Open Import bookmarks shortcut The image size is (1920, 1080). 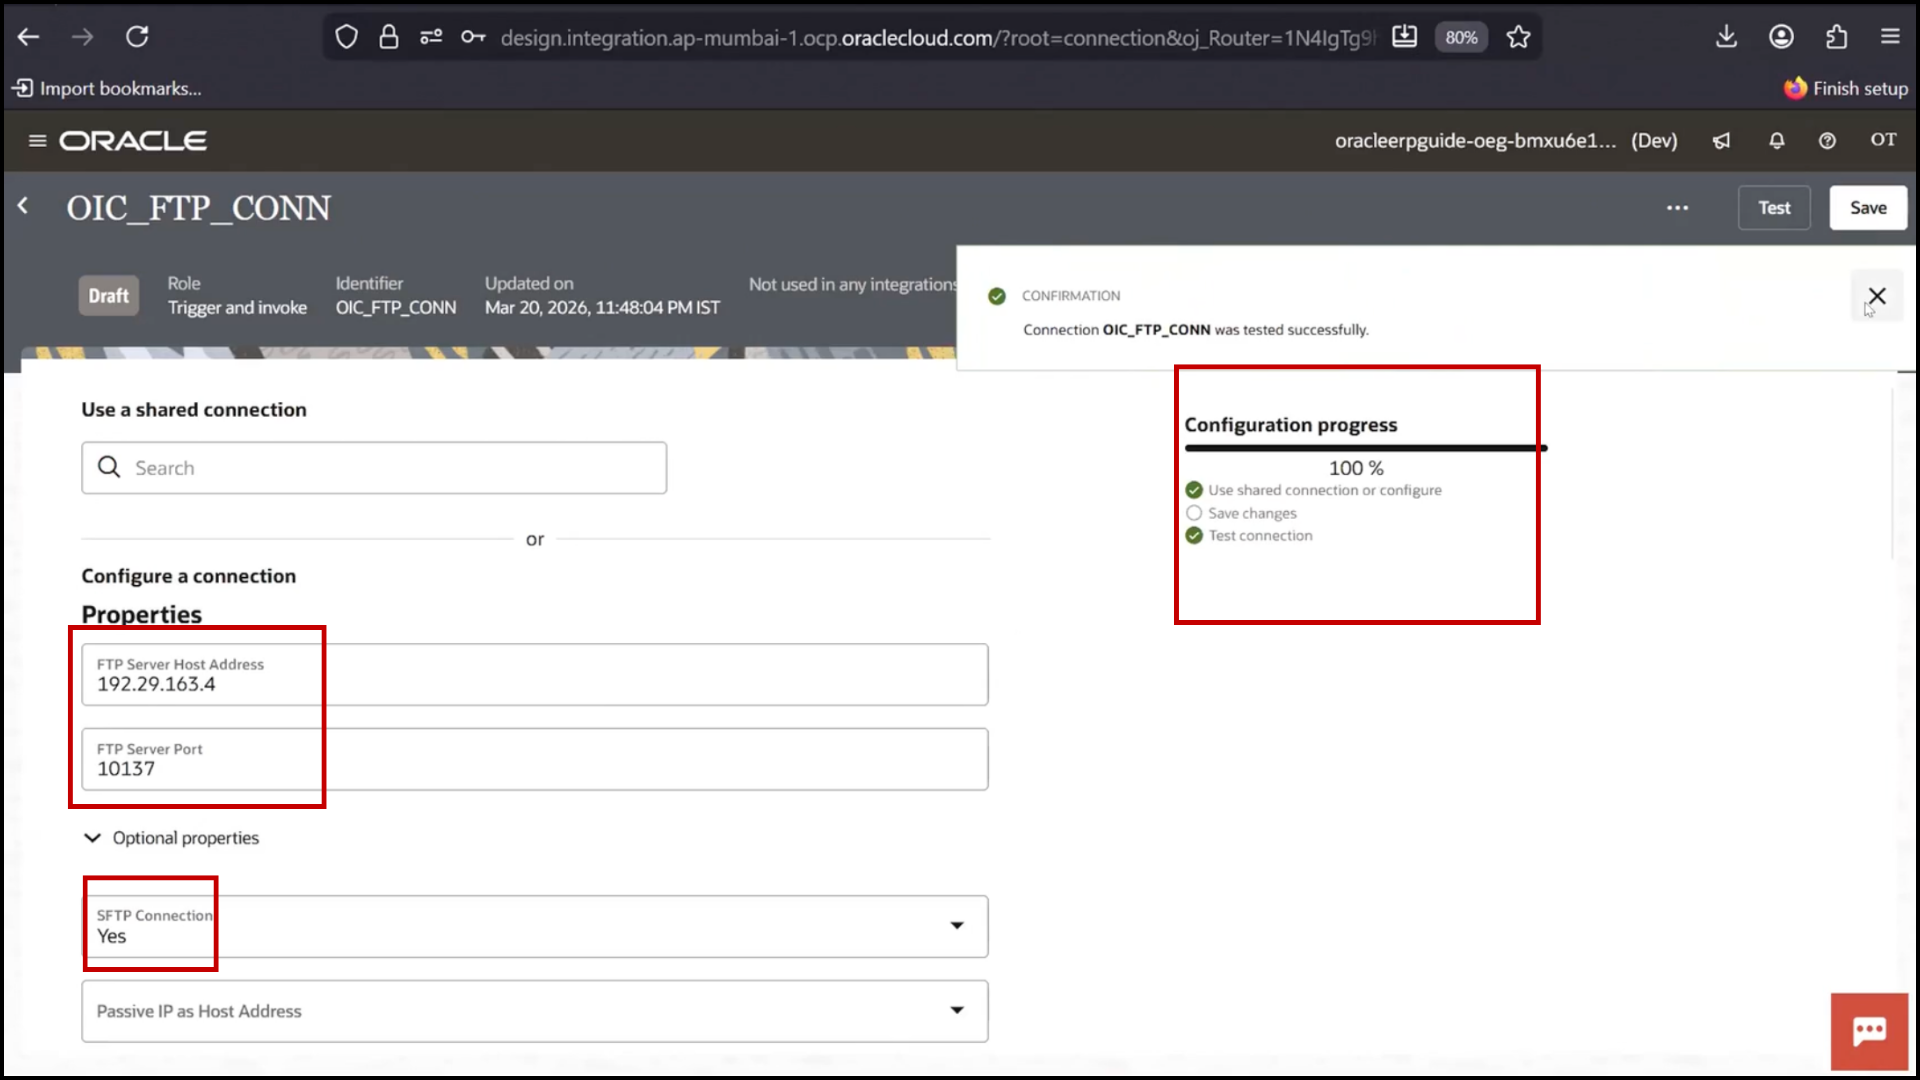[107, 88]
